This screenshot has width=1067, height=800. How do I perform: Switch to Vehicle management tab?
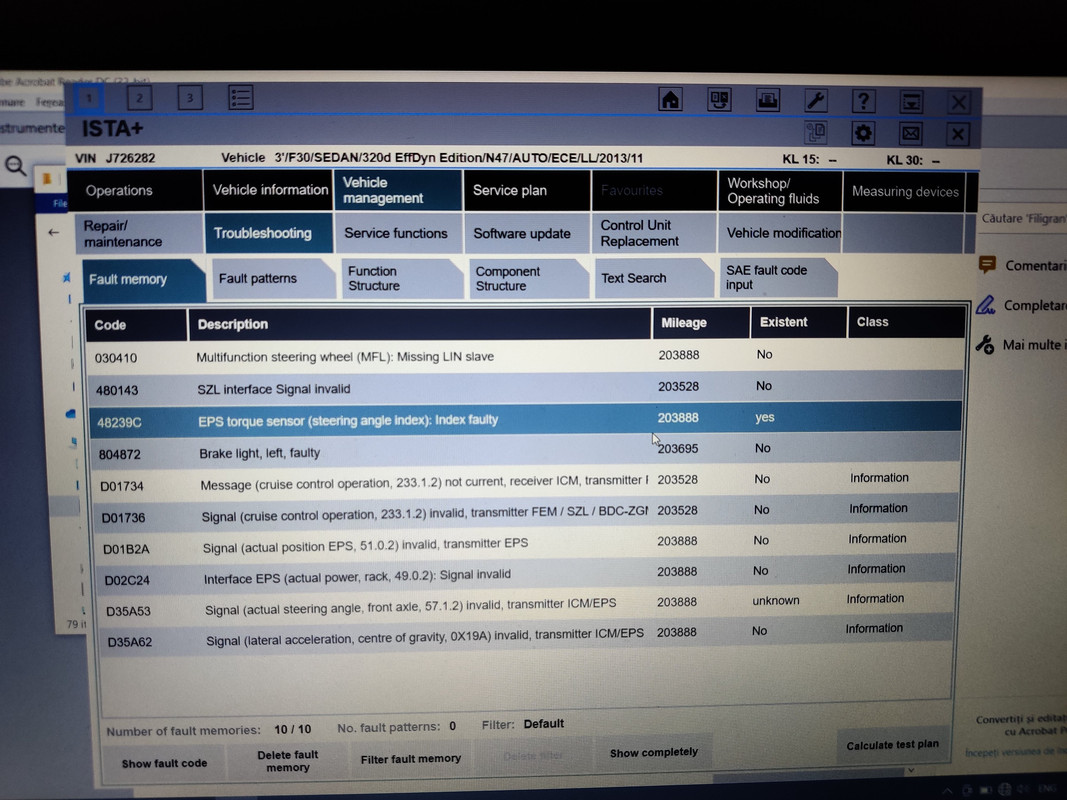point(398,190)
